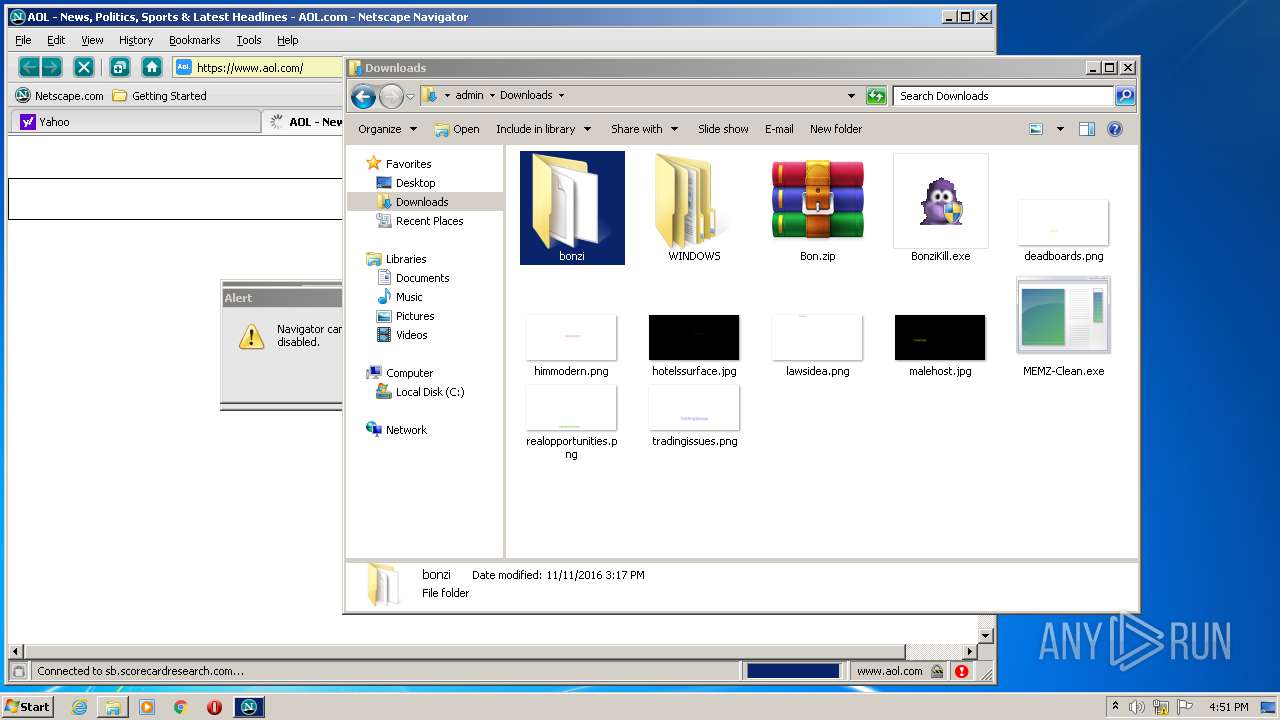Open the Netscape Help menu

288,40
